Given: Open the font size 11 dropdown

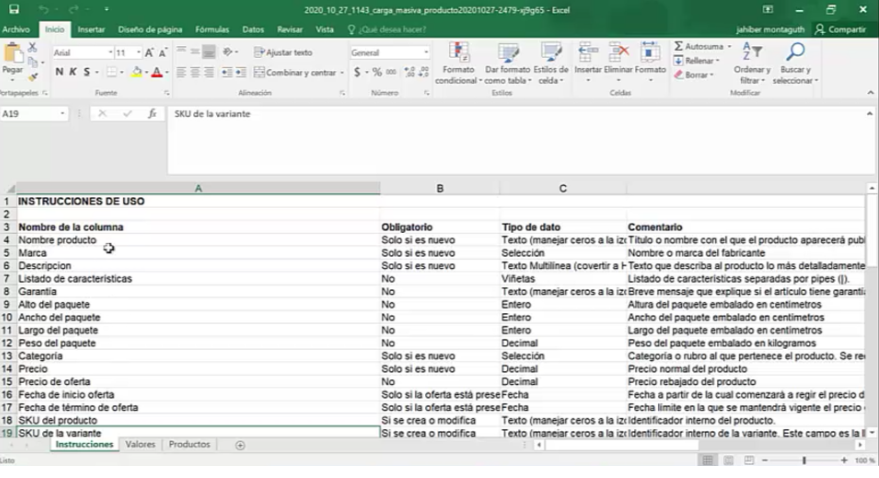Looking at the screenshot, I should coord(138,52).
